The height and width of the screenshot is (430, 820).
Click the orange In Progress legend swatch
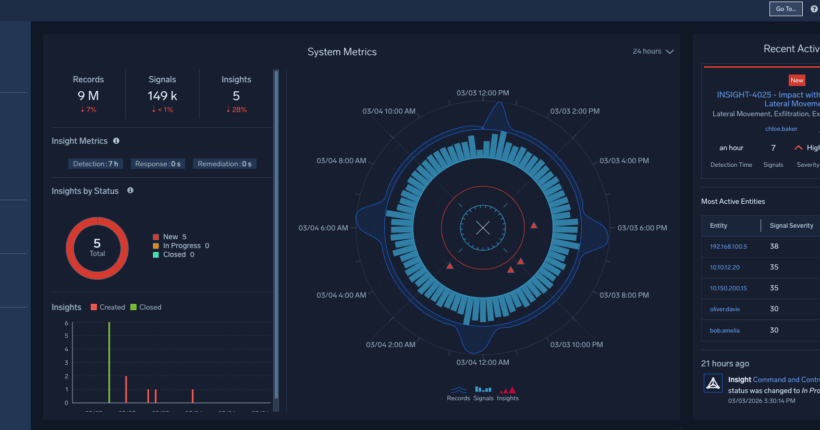(156, 246)
